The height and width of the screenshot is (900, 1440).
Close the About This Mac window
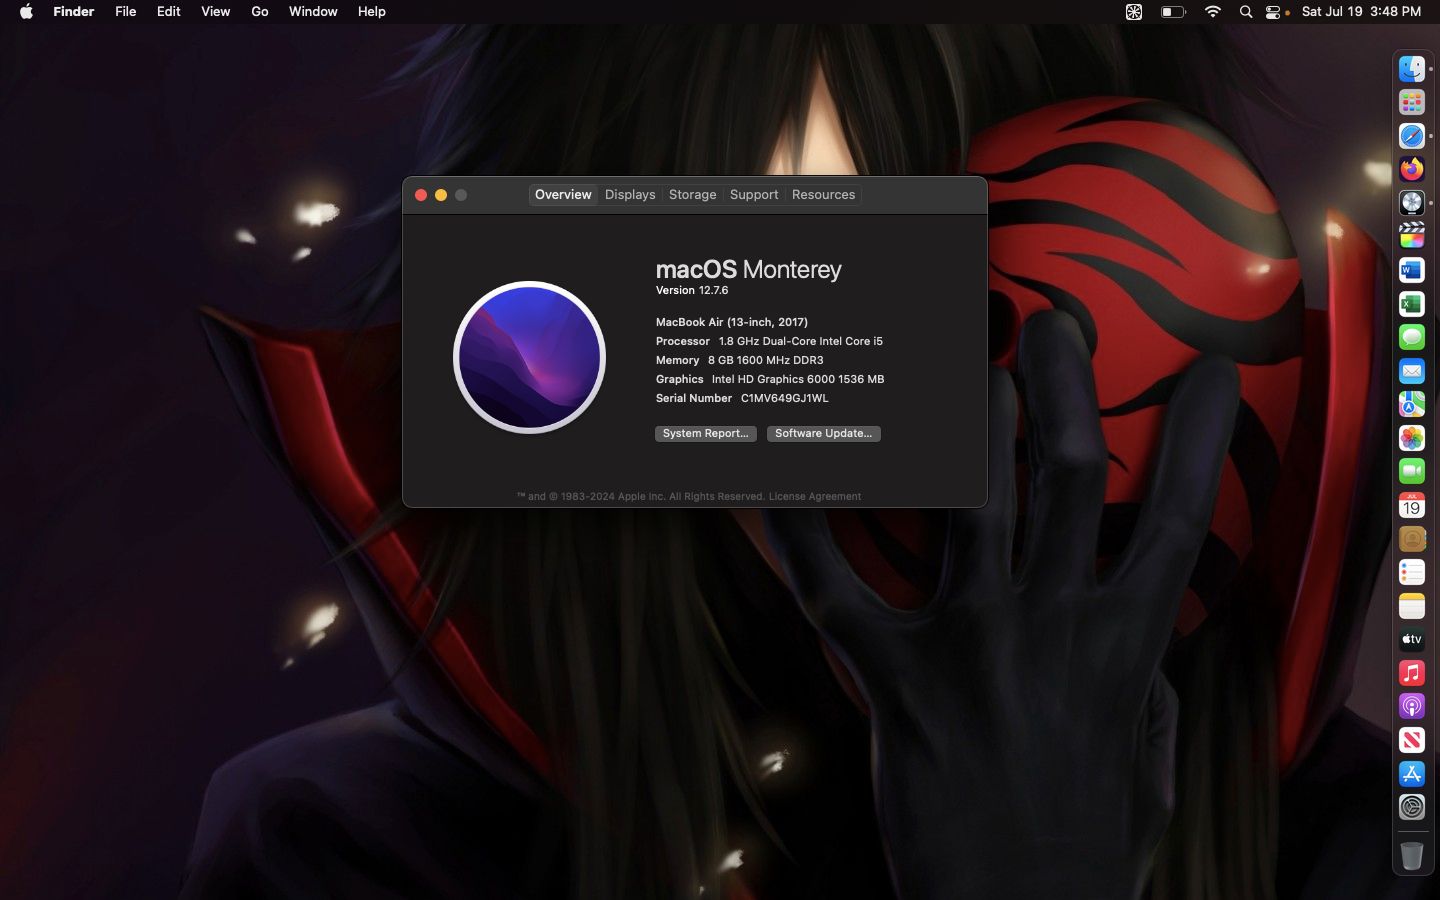[421, 195]
